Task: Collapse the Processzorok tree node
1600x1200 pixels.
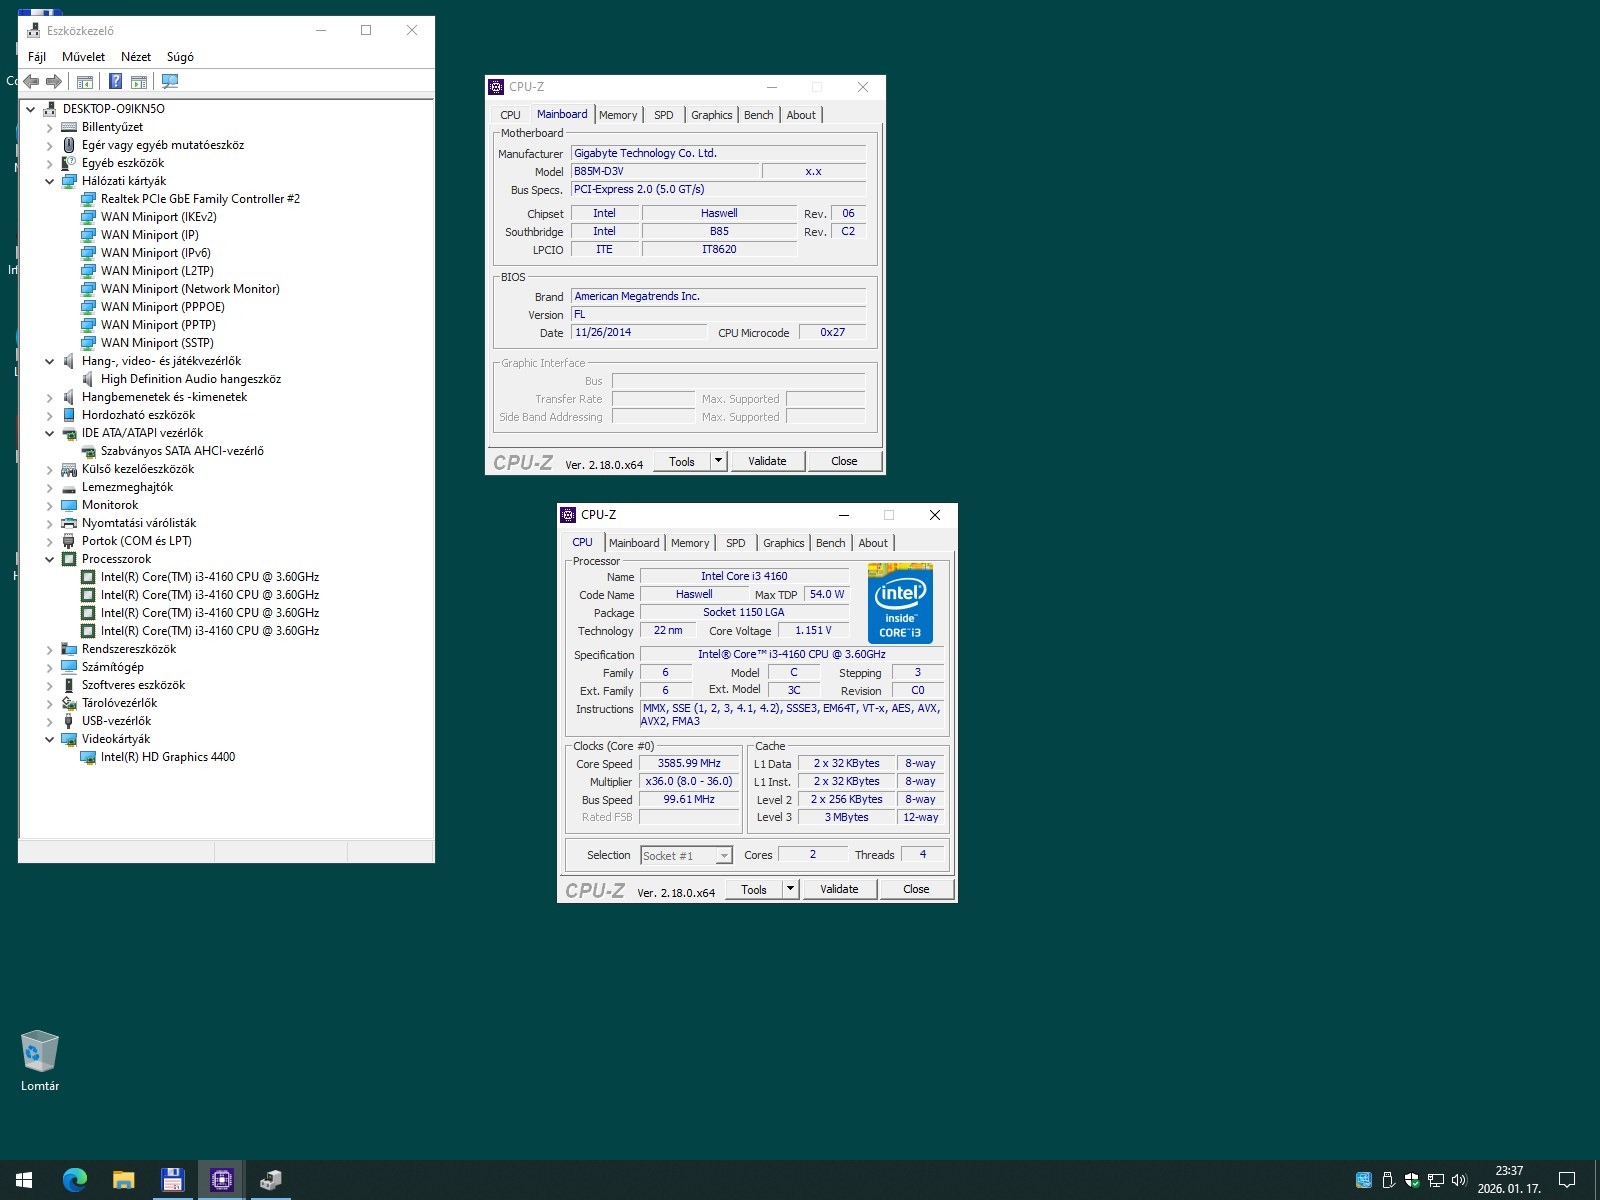Action: click(49, 560)
